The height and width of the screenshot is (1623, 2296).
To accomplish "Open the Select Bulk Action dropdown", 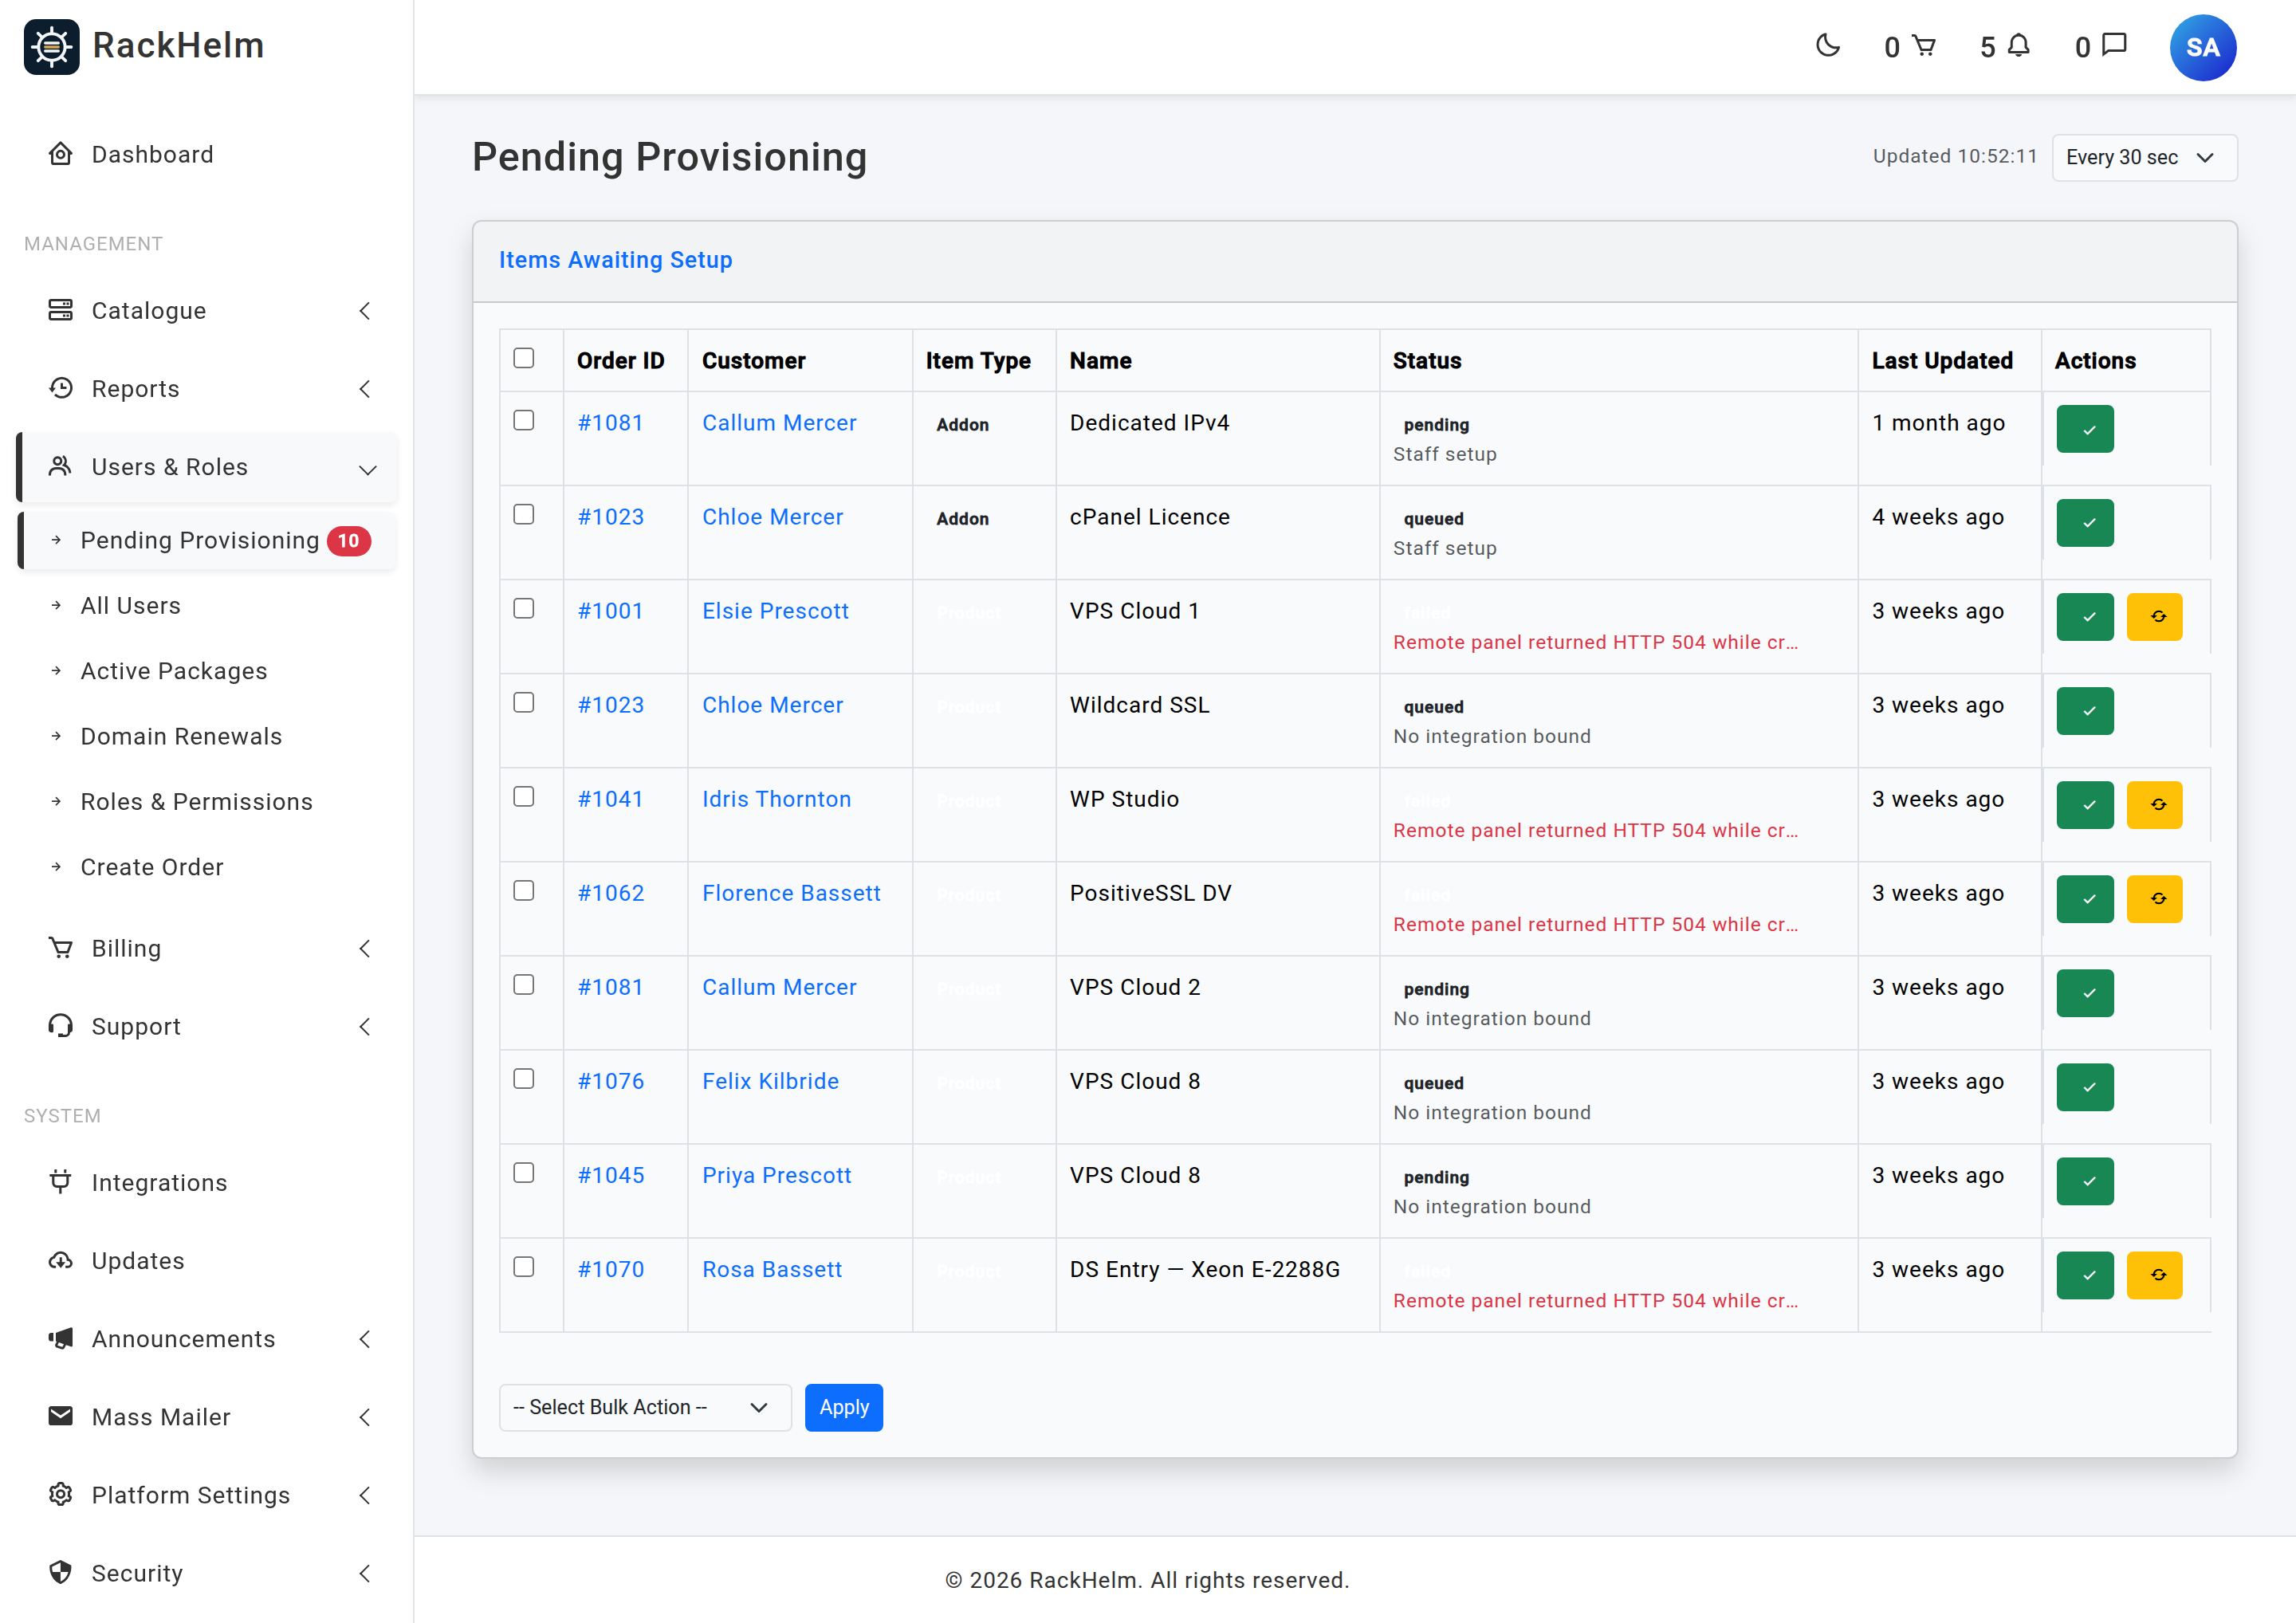I will click(644, 1407).
